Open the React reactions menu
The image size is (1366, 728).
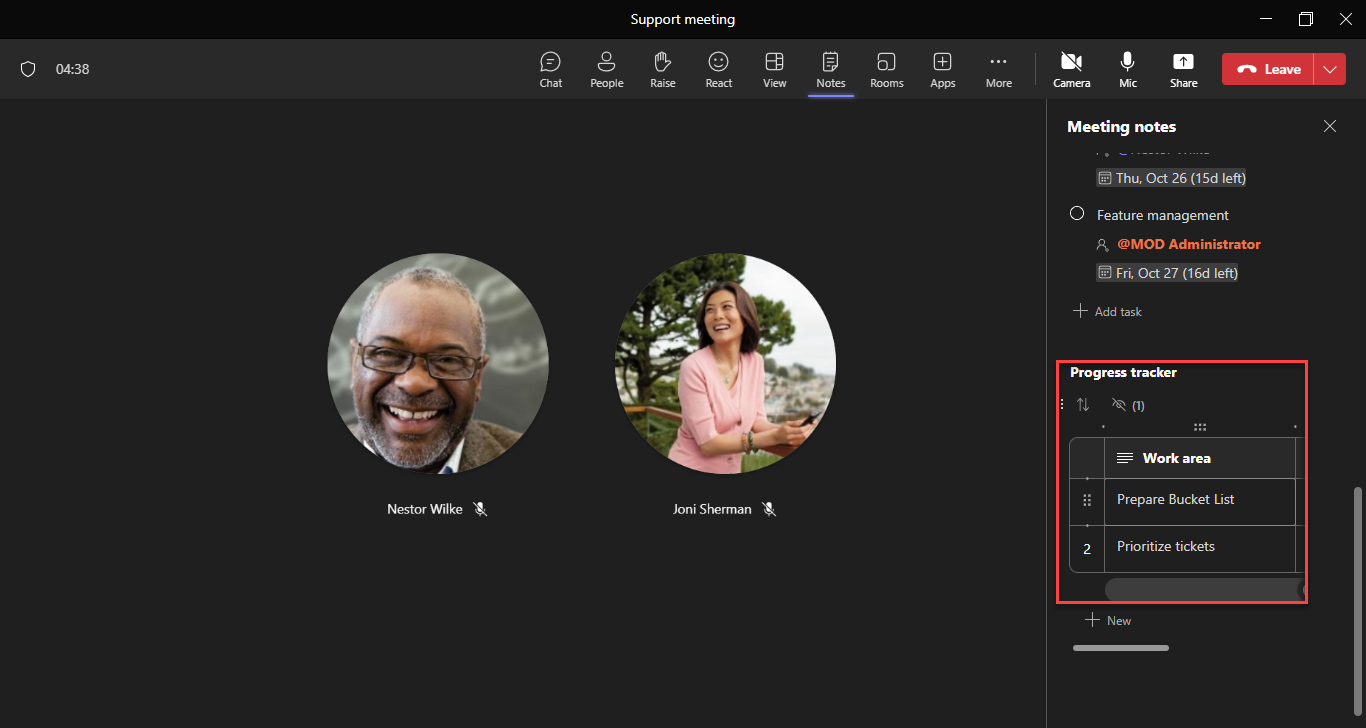(x=718, y=68)
